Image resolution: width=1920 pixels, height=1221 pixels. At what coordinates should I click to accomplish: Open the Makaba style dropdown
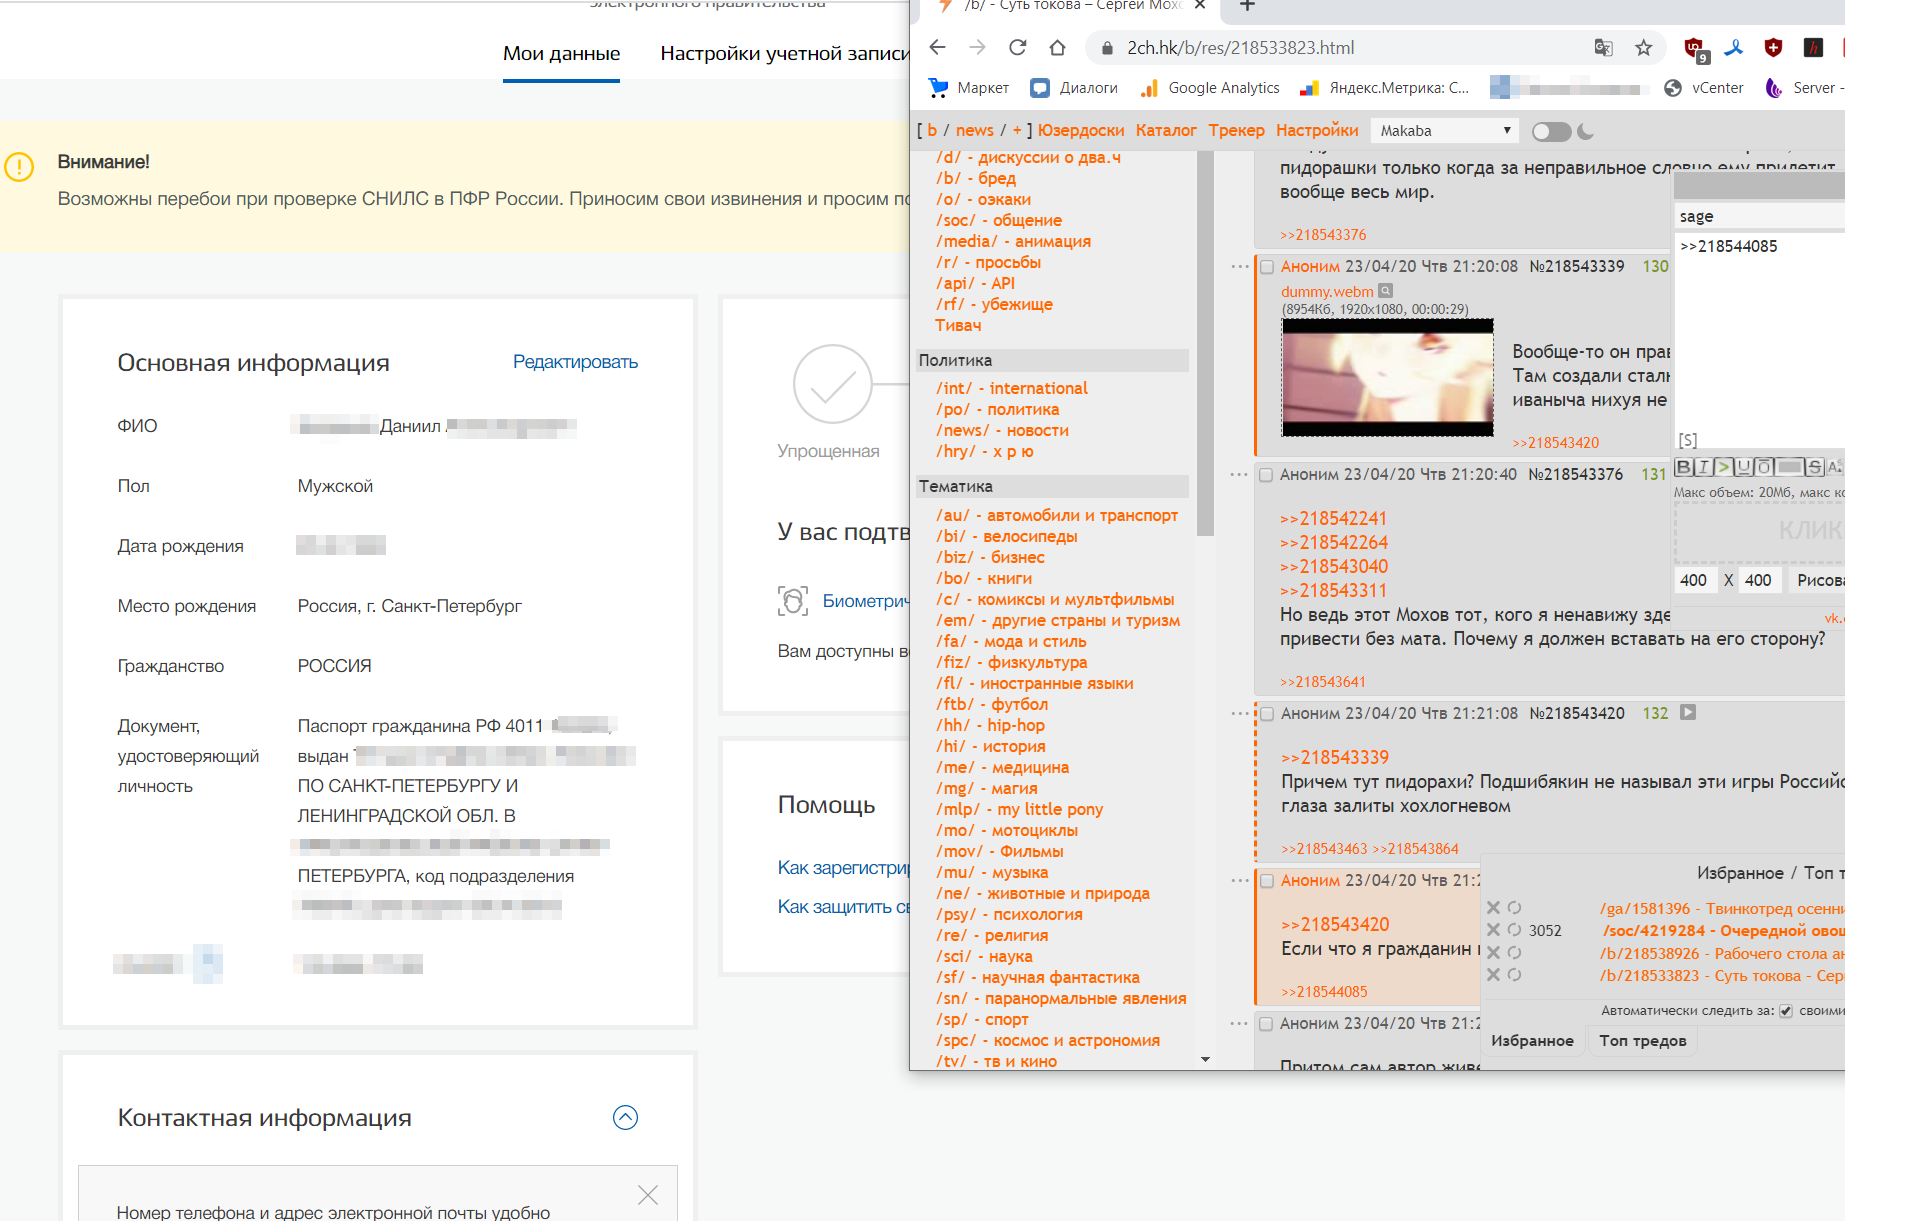pyautogui.click(x=1444, y=131)
